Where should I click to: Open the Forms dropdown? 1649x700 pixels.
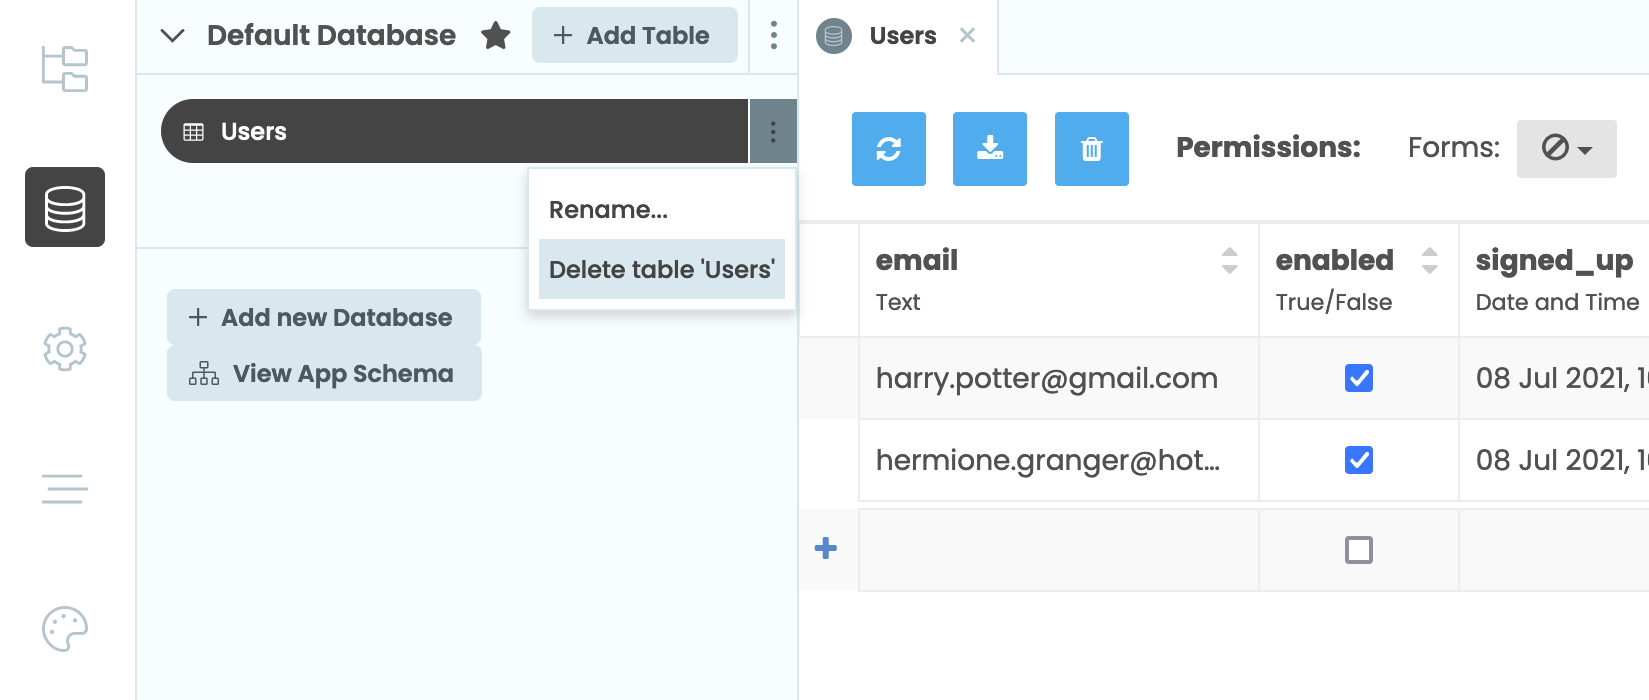point(1566,149)
